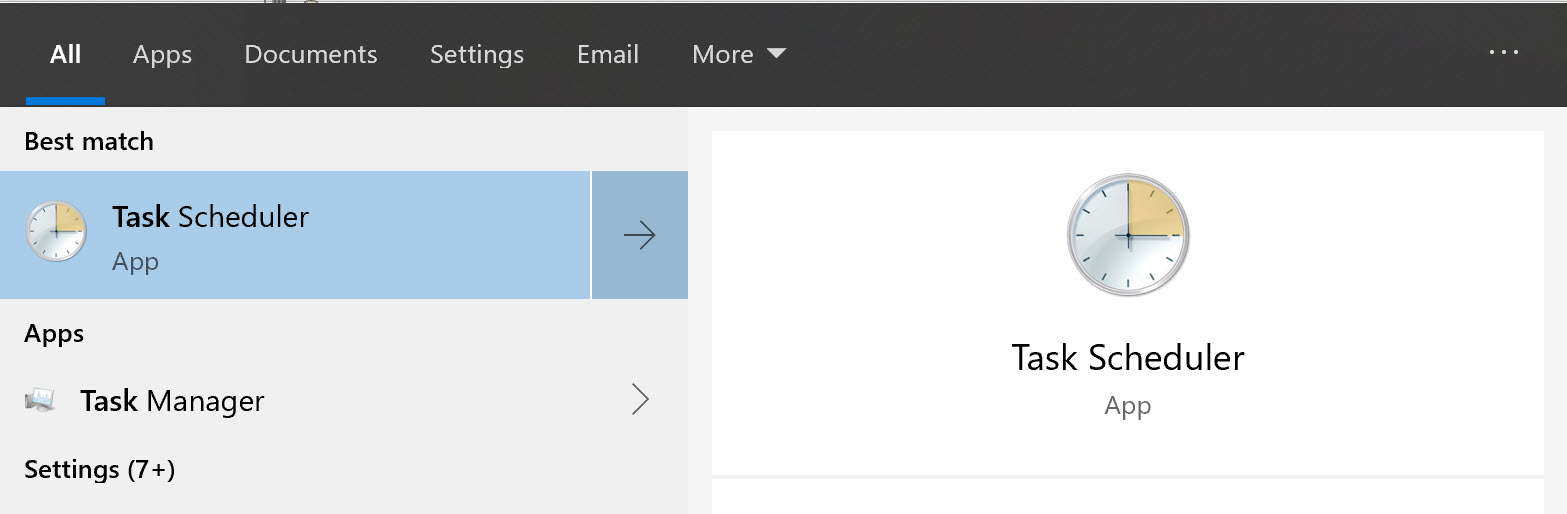The height and width of the screenshot is (514, 1567).
Task: Click the Settings (7+) group header
Action: 100,469
